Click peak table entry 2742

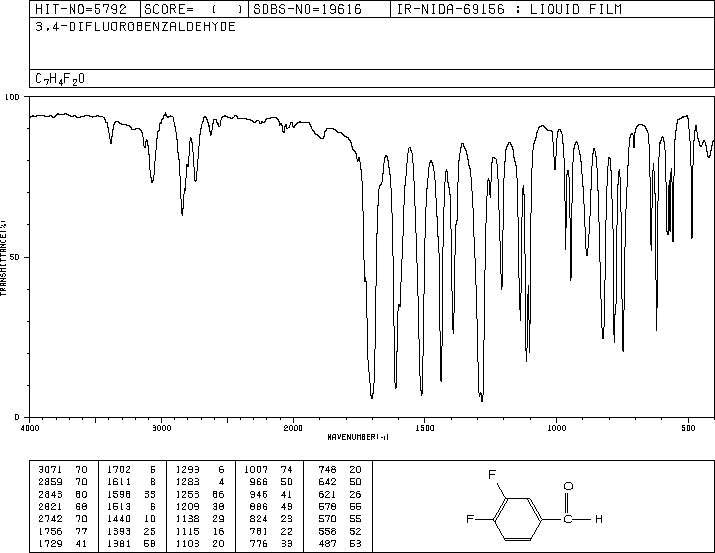(51, 519)
